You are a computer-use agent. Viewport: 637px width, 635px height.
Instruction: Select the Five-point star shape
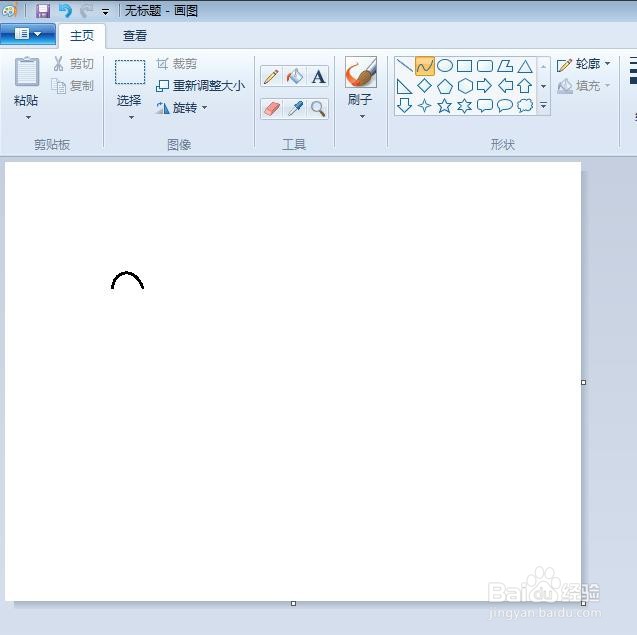point(444,106)
